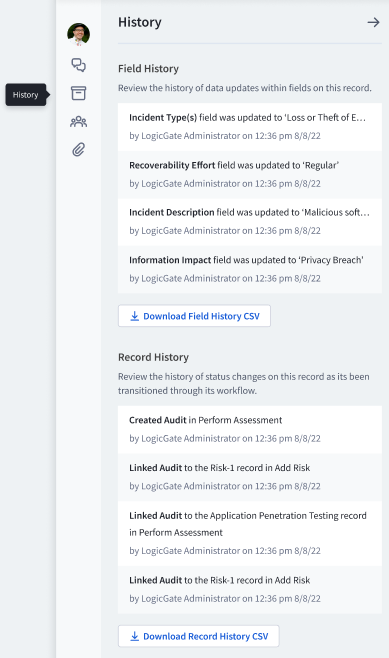Click Download Record History CSV button
Screen dimensions: 389x658
(198, 636)
